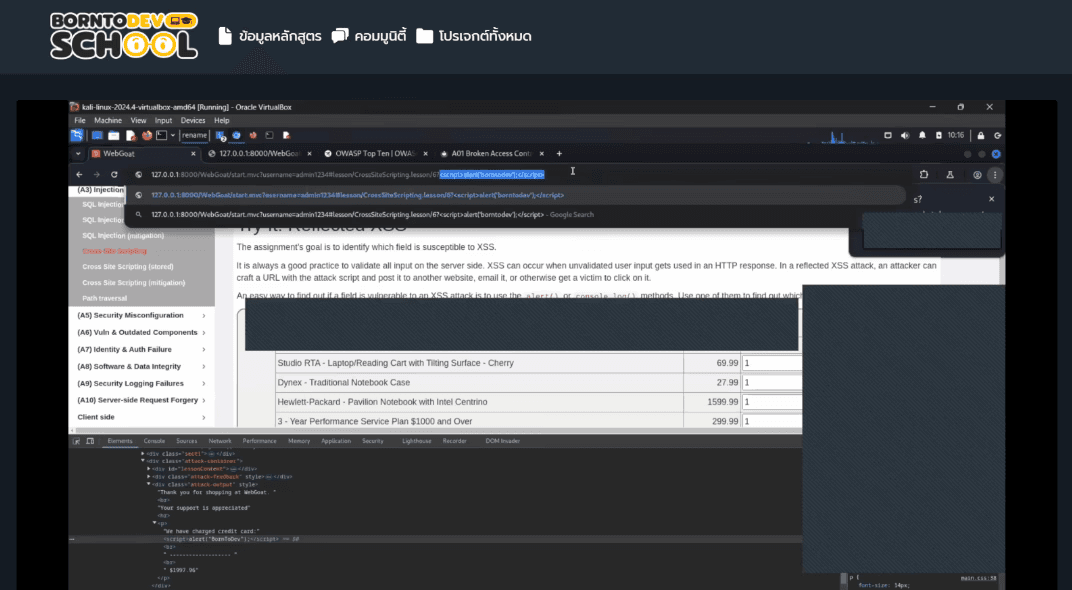Open the VirtualBox View menu

click(138, 120)
